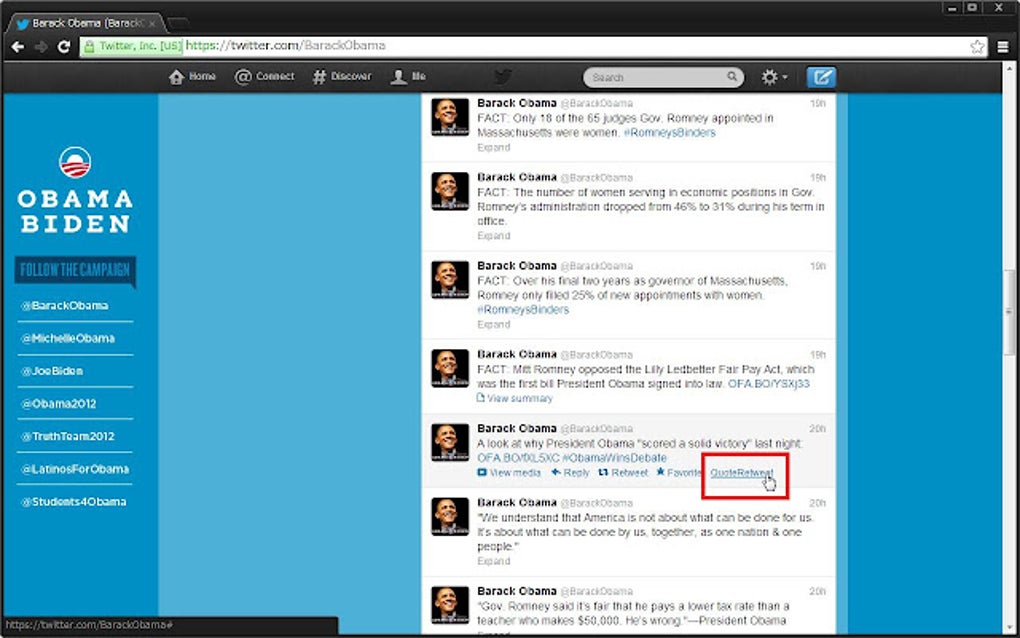Bookmark the page with the star icon
1020x638 pixels.
976,45
